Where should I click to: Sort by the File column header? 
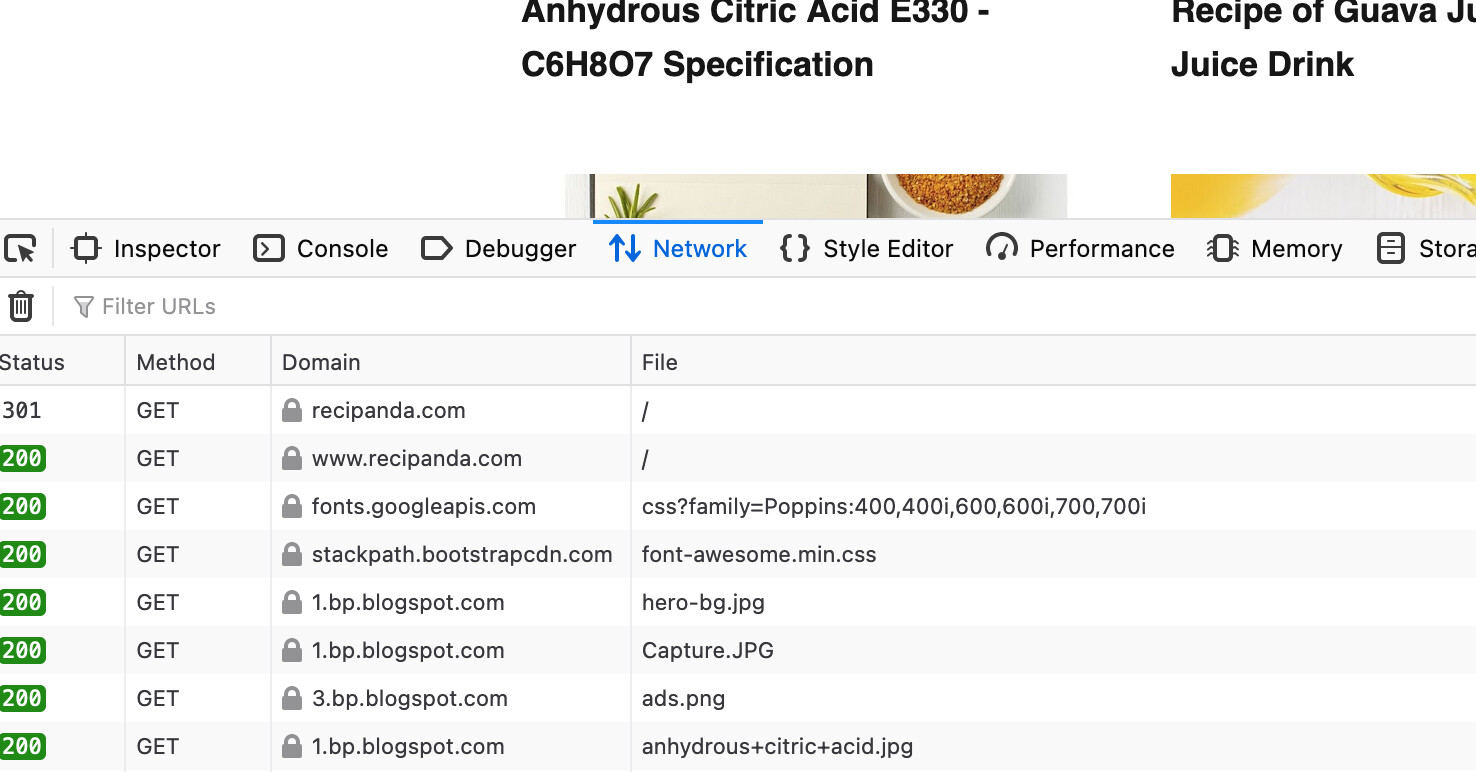point(660,362)
